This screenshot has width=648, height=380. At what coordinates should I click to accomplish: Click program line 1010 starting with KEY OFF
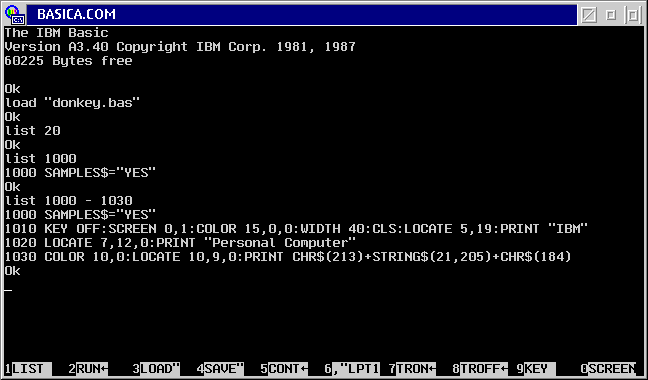tap(296, 229)
